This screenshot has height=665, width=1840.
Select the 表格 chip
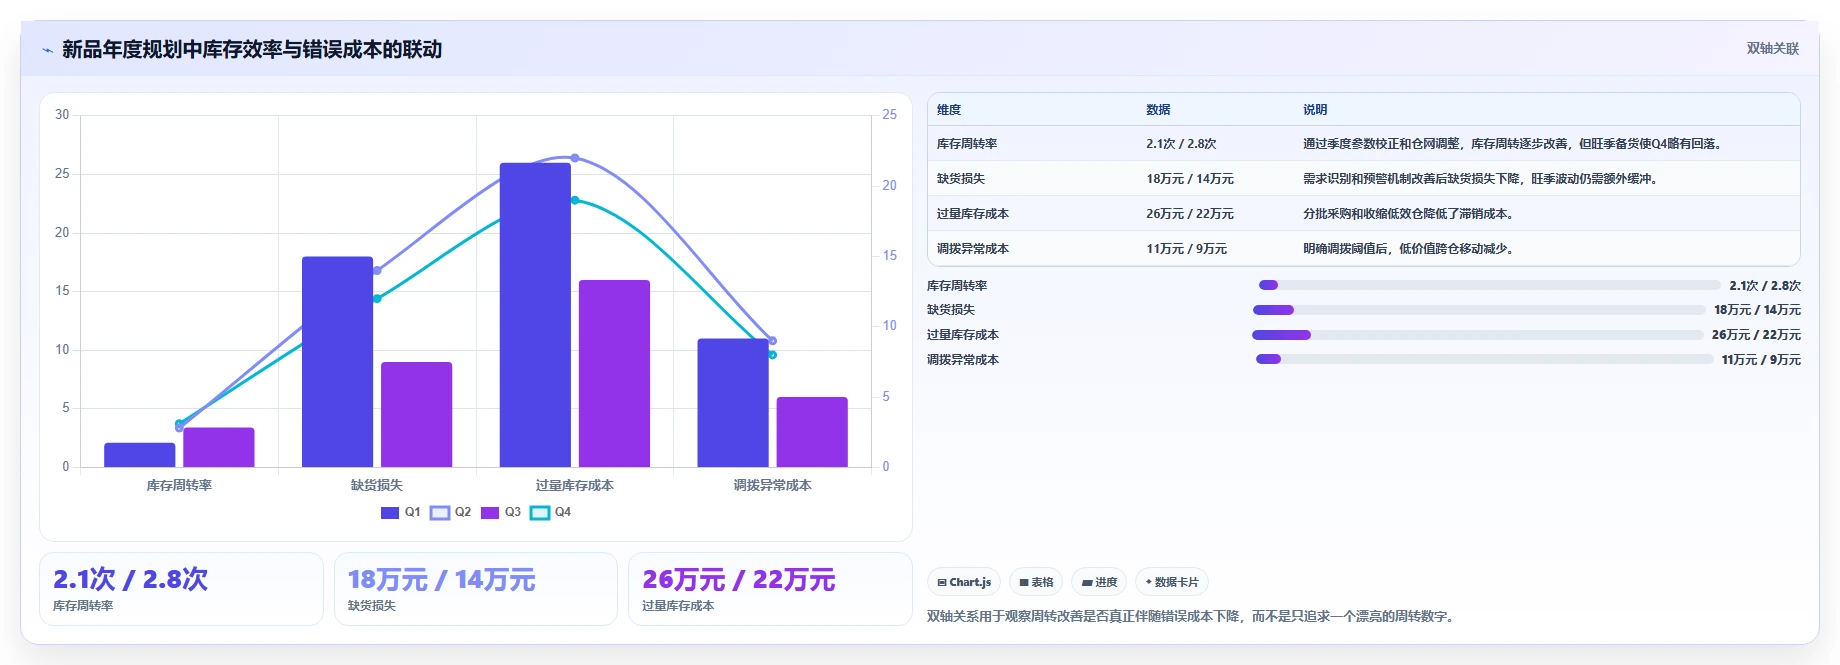pyautogui.click(x=1036, y=582)
